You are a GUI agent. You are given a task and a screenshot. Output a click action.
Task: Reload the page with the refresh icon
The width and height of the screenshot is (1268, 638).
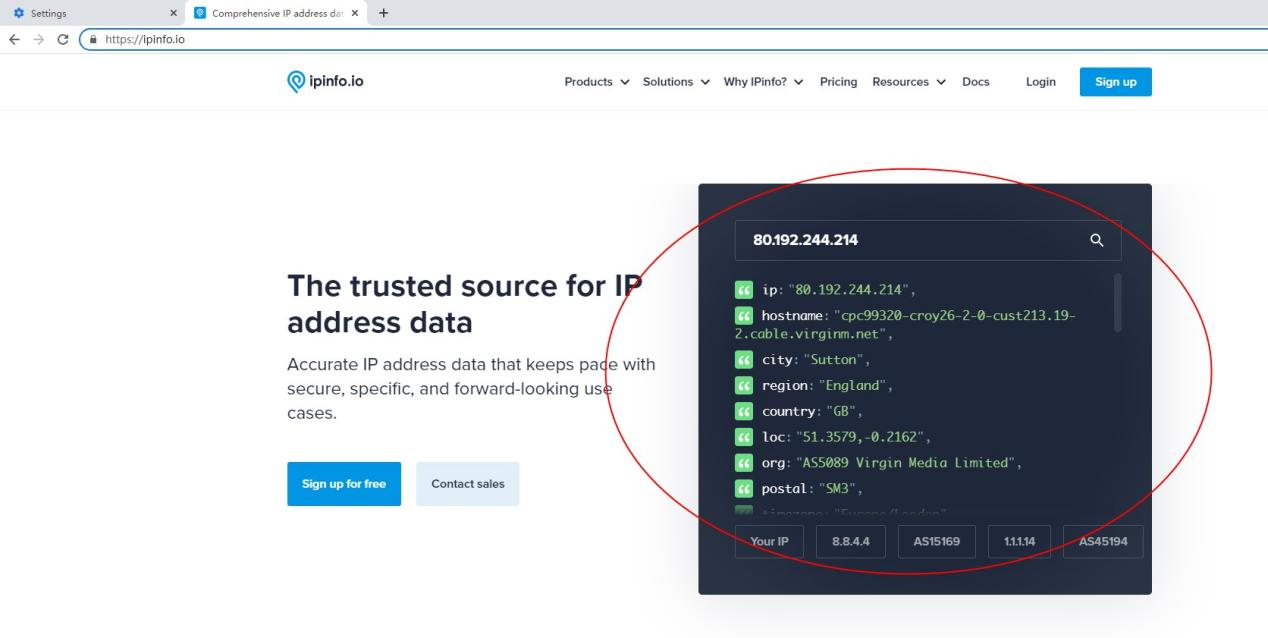[63, 40]
